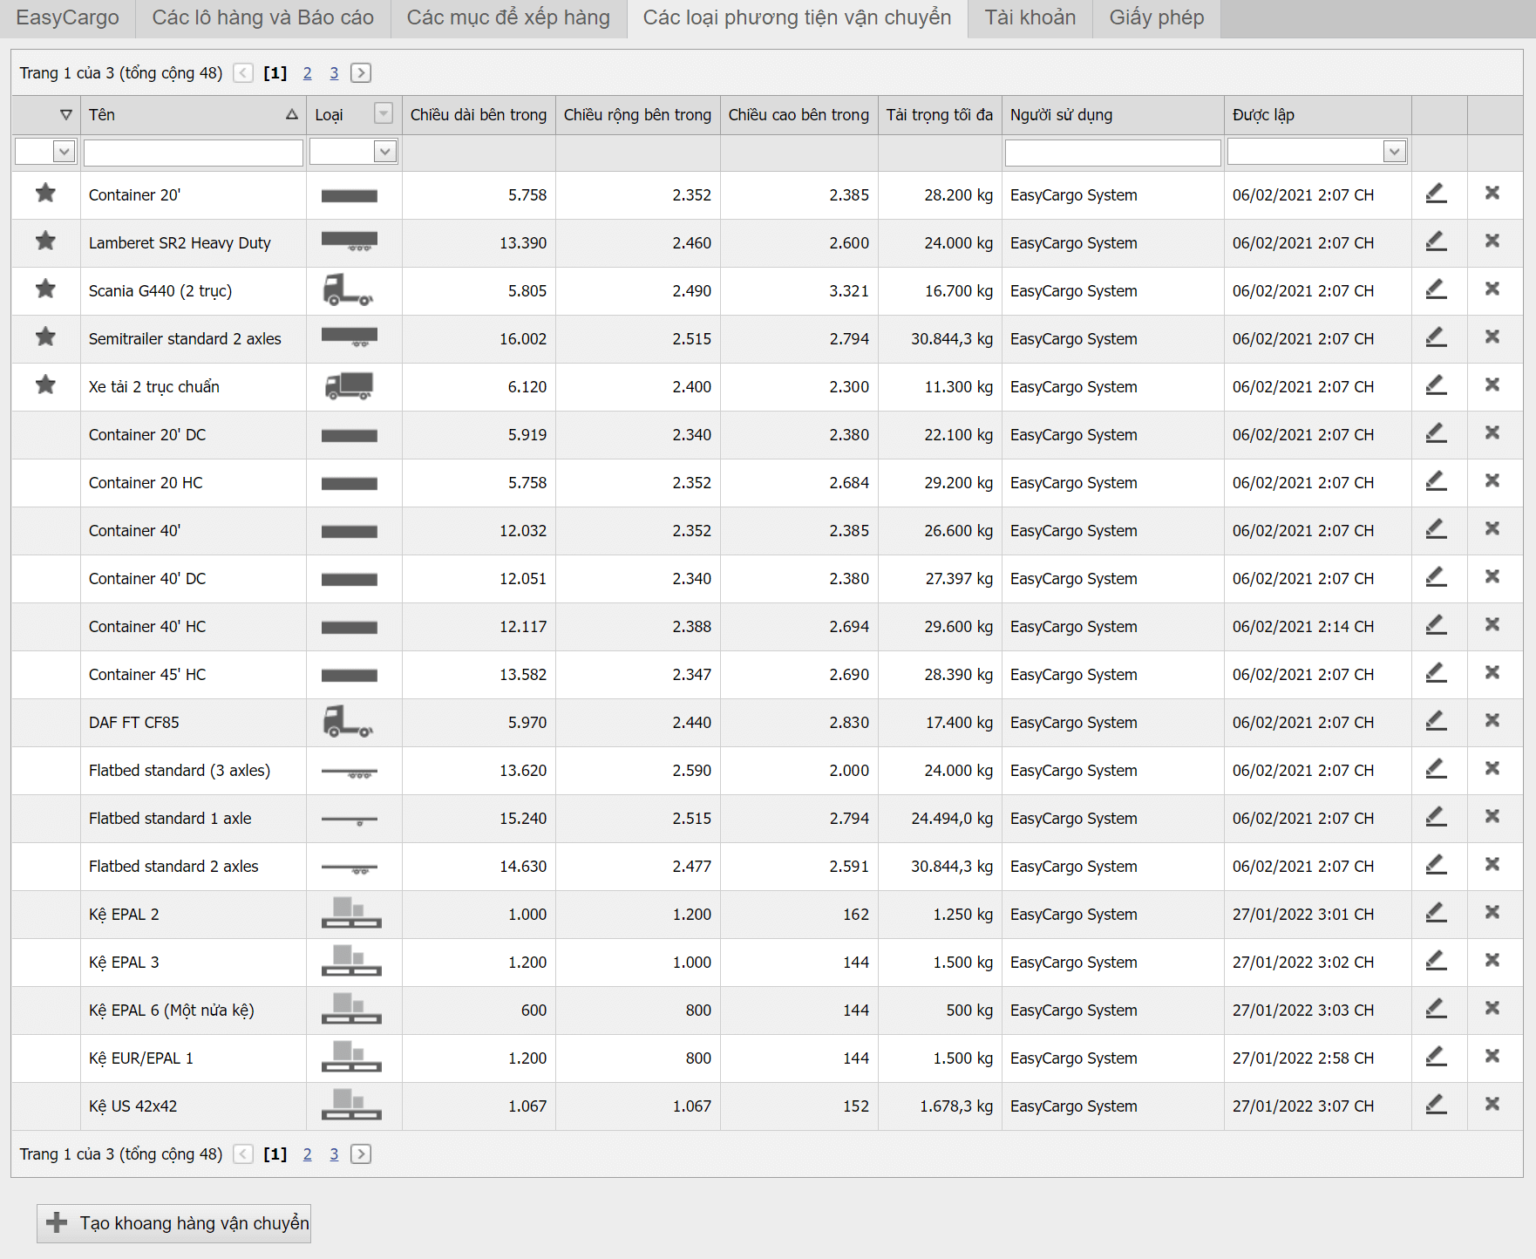Unfavorite the Container 20' star
Image resolution: width=1536 pixels, height=1259 pixels.
(45, 193)
